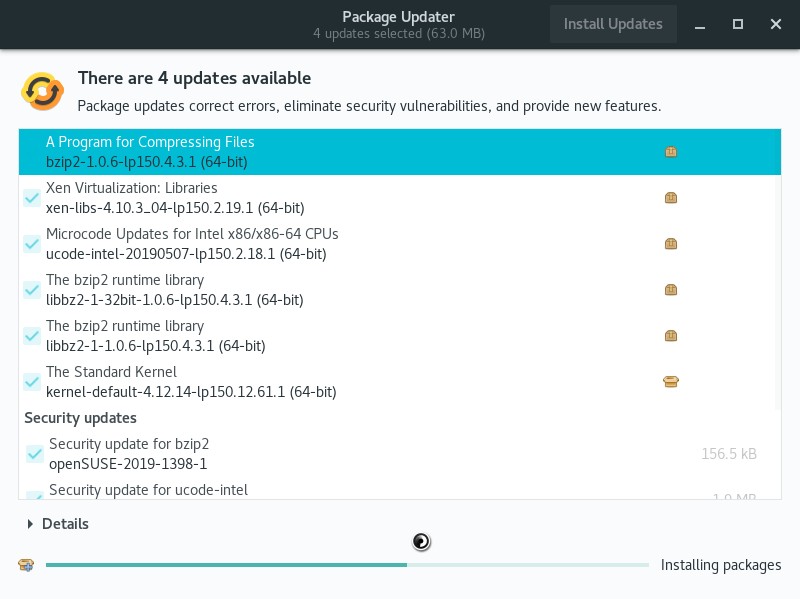Close the Package Updater window
Viewport: 800px width, 599px height.
776,24
